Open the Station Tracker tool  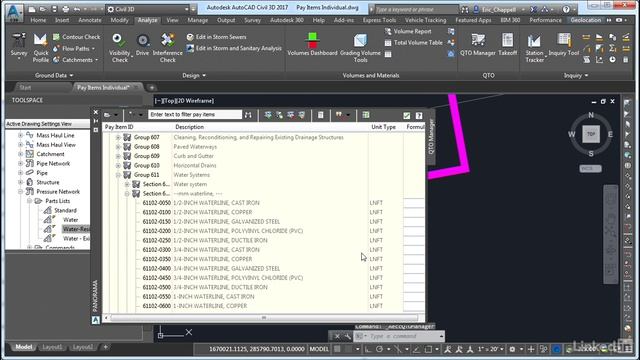click(x=534, y=47)
